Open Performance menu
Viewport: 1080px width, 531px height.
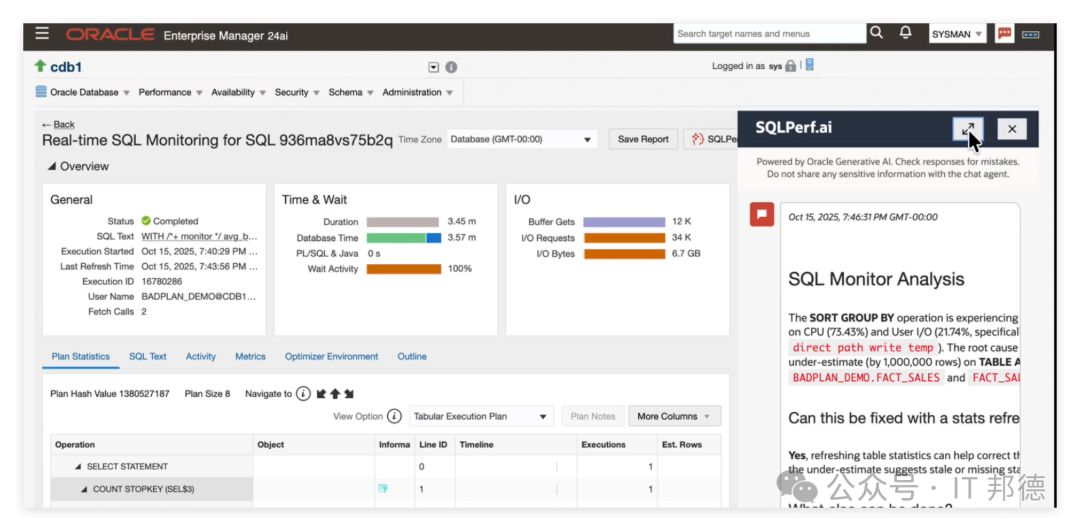170,92
